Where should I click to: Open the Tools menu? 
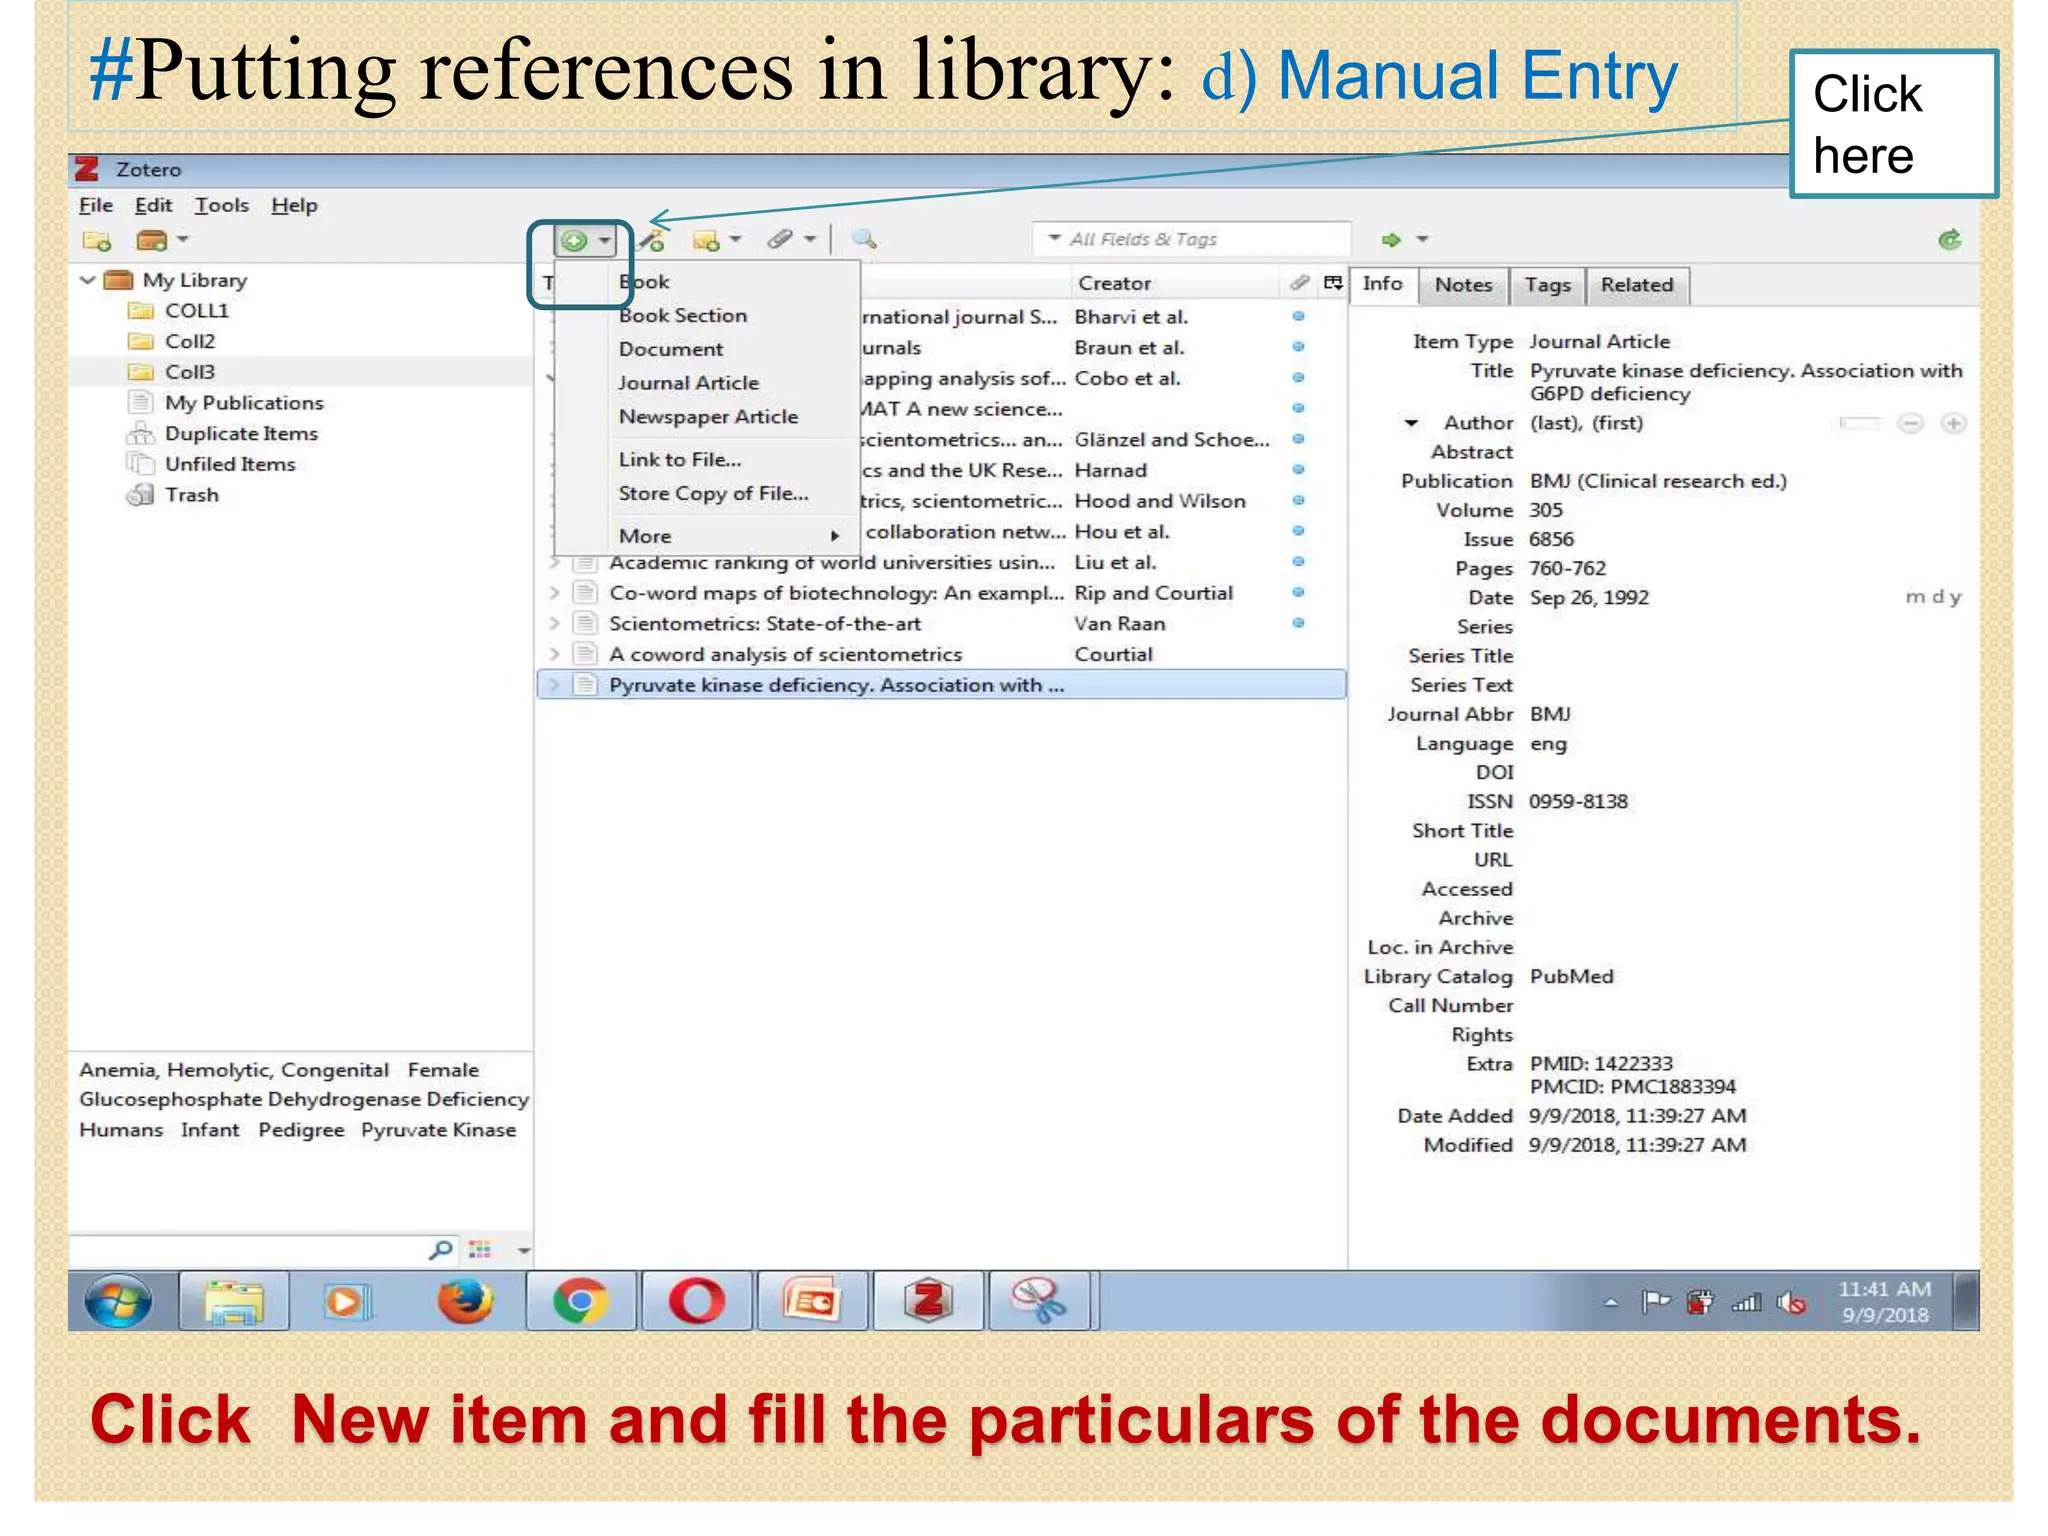[x=221, y=205]
